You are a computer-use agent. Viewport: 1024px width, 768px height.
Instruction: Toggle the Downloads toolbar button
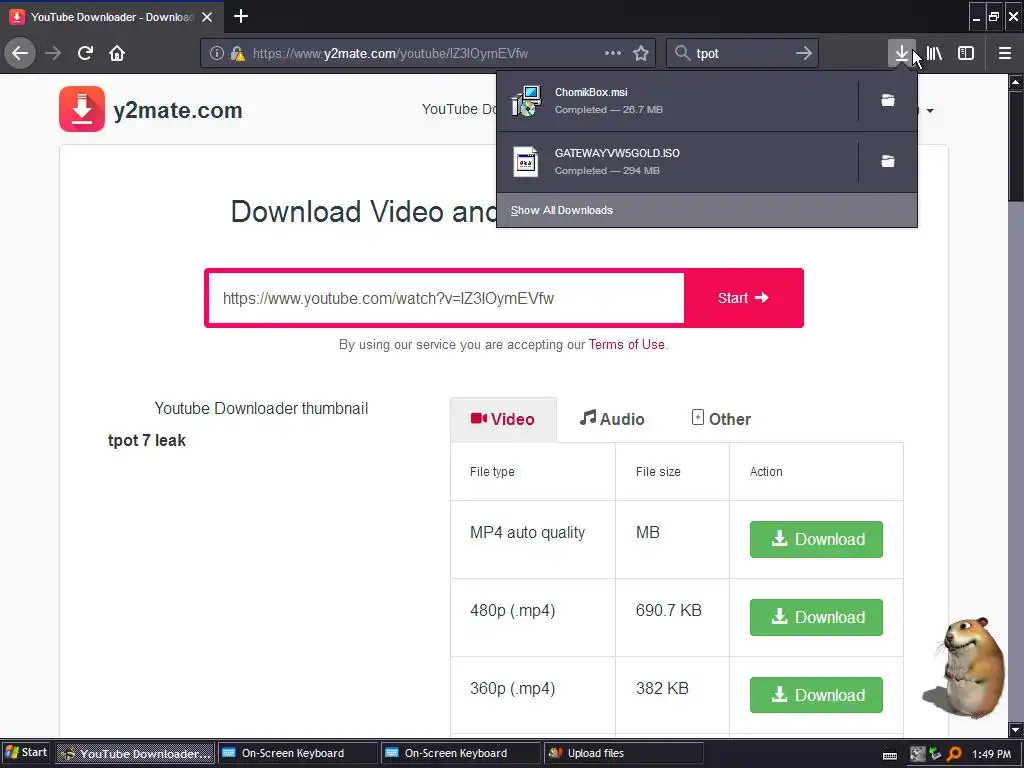[x=901, y=53]
